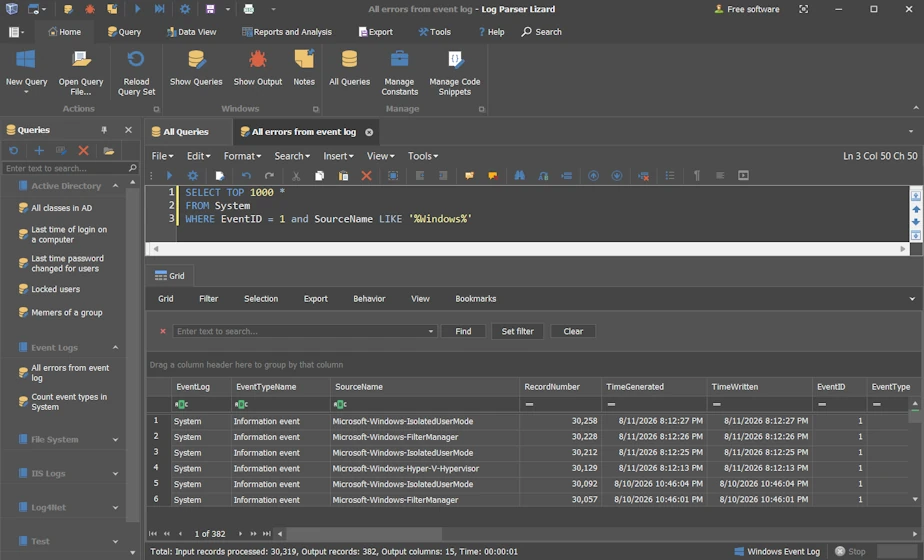
Task: Click the Clear button
Action: coord(573,331)
